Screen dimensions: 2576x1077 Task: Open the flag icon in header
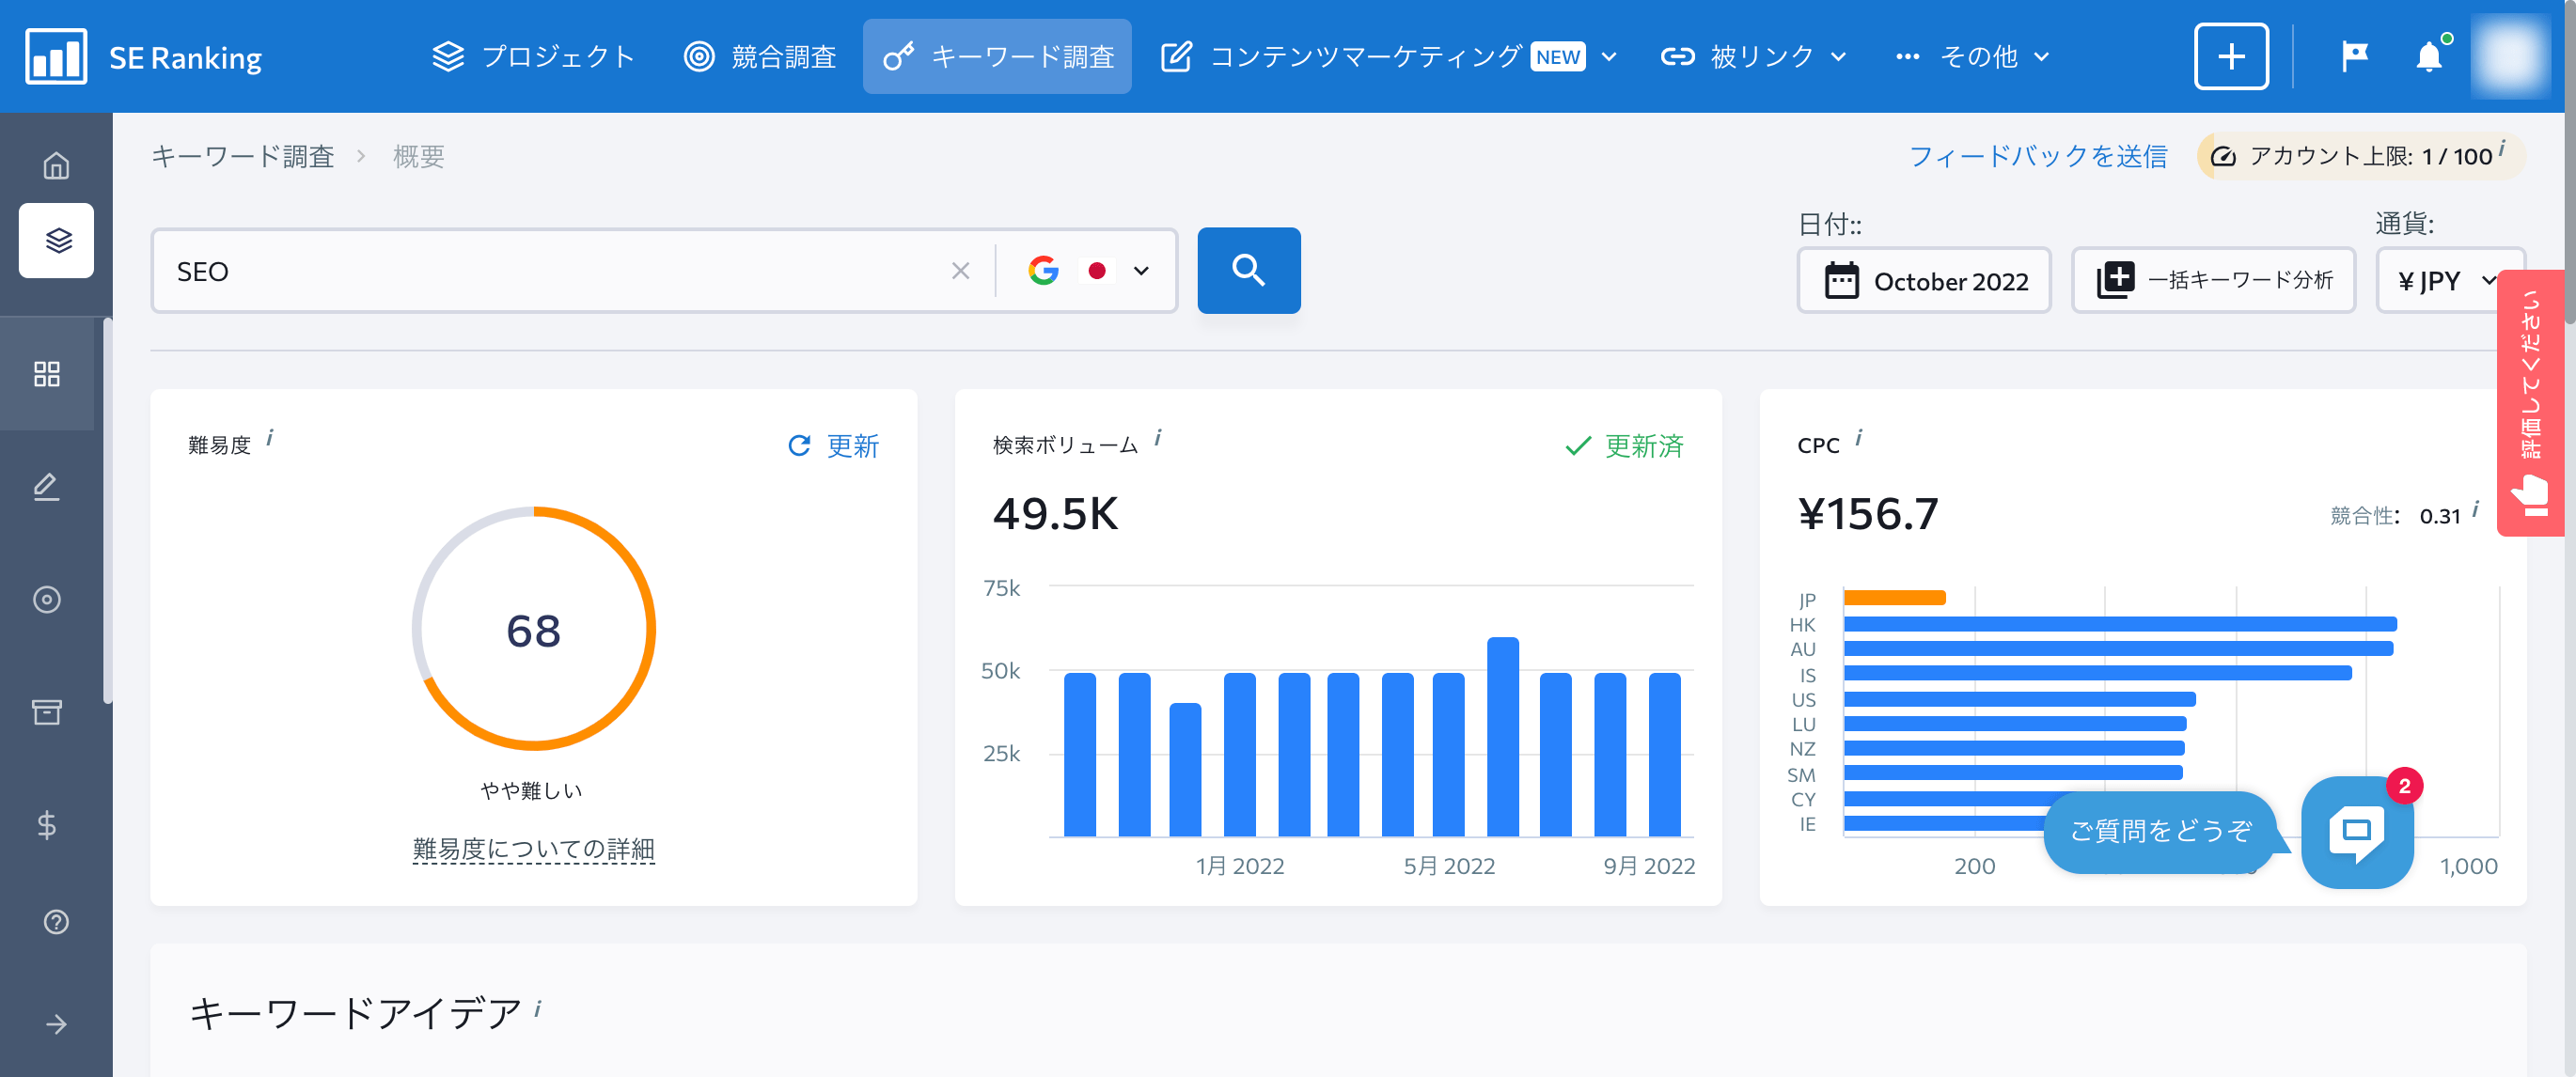coord(2355,57)
